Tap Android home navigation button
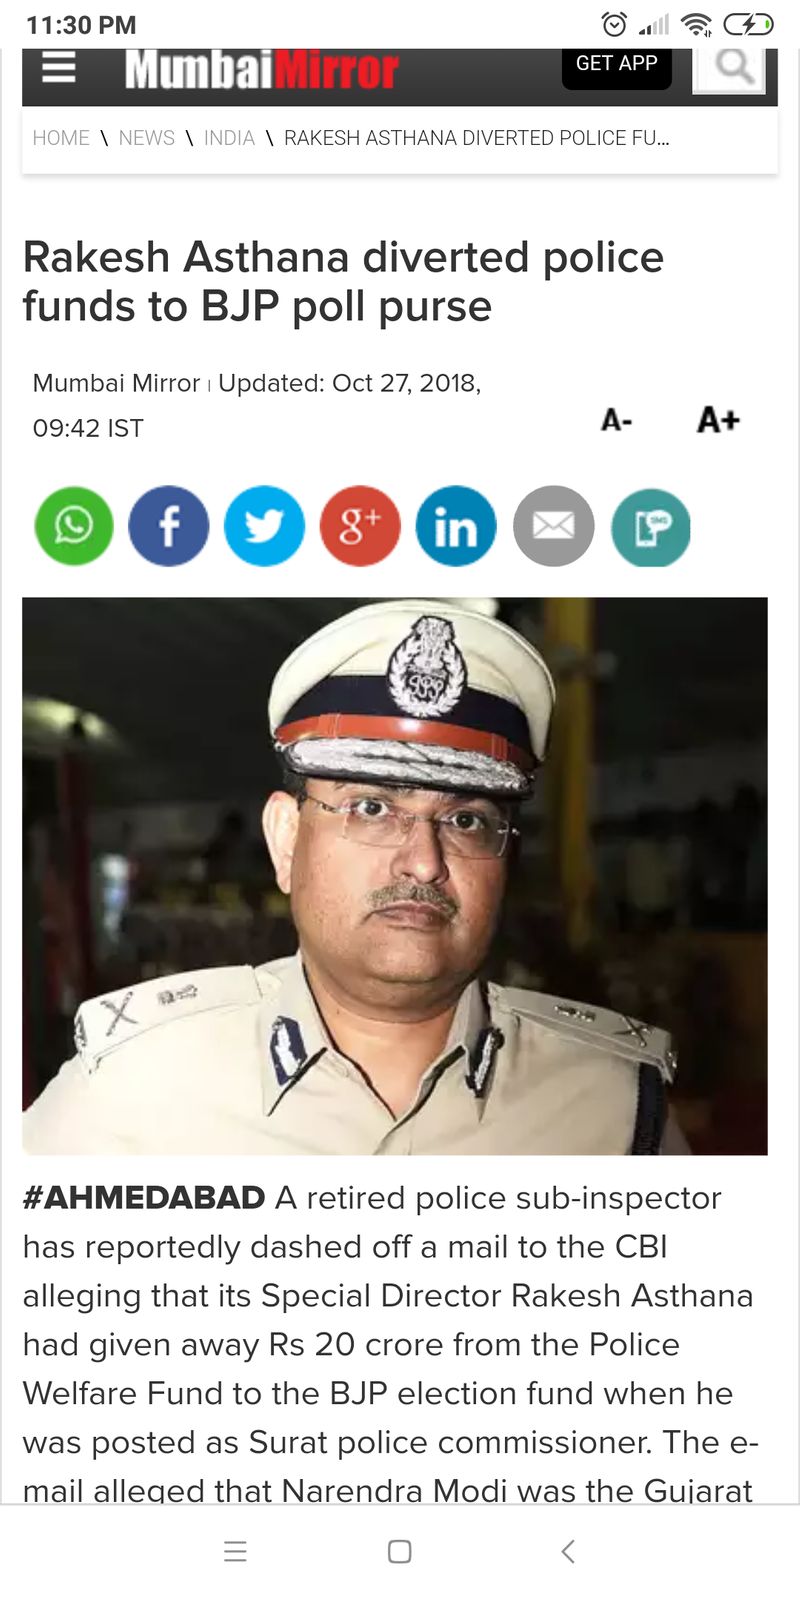Screen dimensions: 800x1600 399,1551
